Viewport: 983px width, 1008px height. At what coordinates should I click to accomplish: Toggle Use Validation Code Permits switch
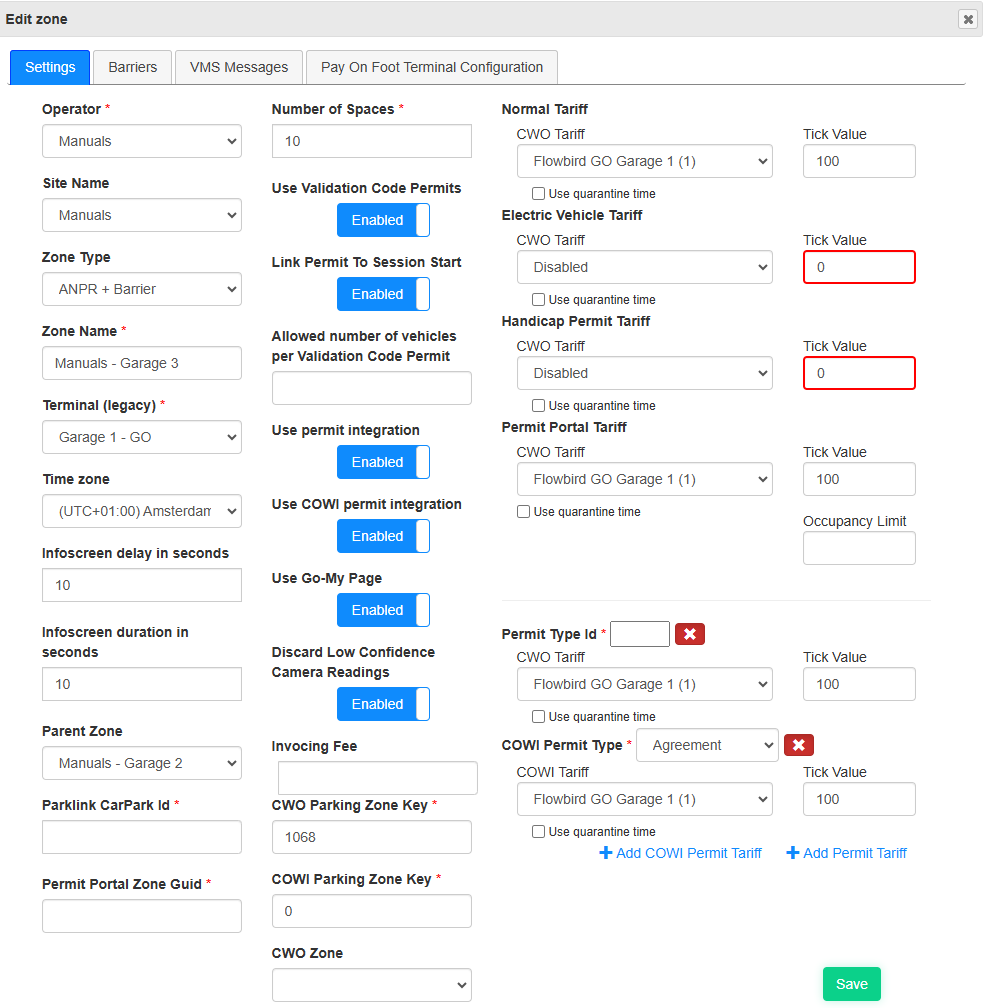pyautogui.click(x=383, y=220)
